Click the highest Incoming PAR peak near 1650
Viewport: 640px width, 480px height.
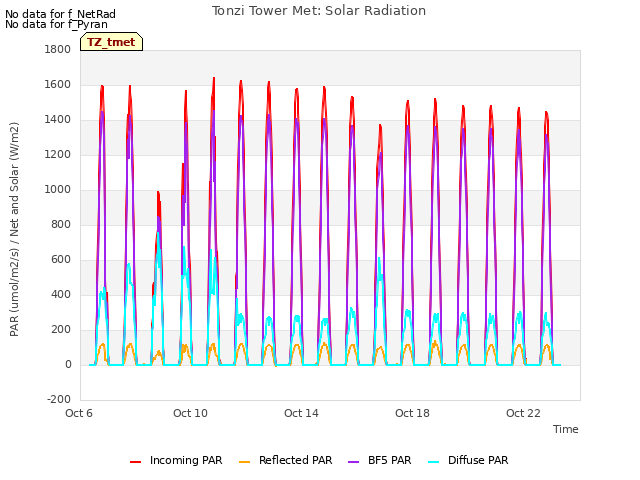(x=214, y=78)
